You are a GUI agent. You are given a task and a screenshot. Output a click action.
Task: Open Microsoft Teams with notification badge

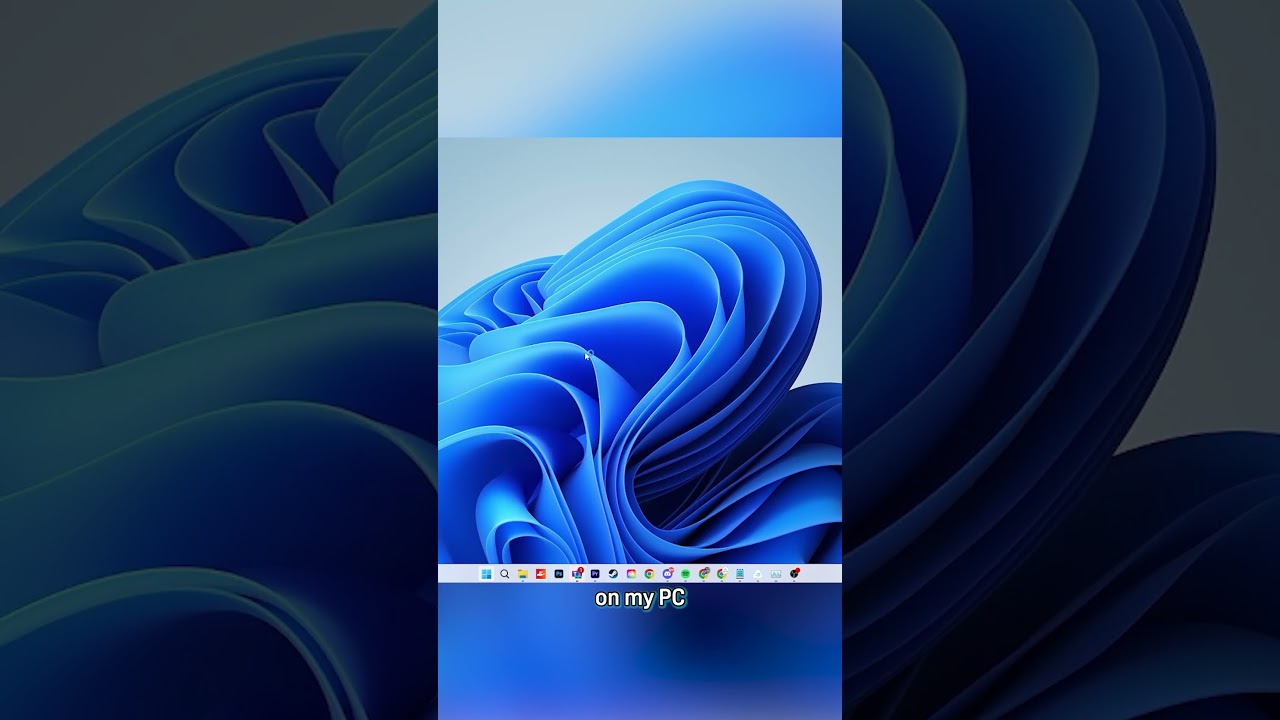click(577, 574)
